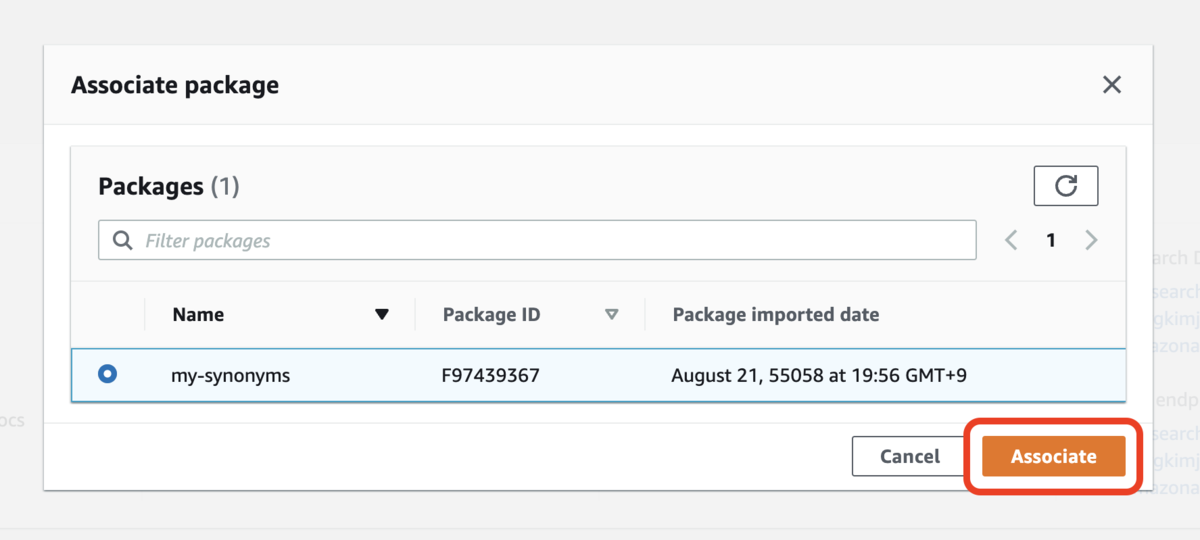Go to the next page of packages
The image size is (1200, 540).
(1091, 240)
